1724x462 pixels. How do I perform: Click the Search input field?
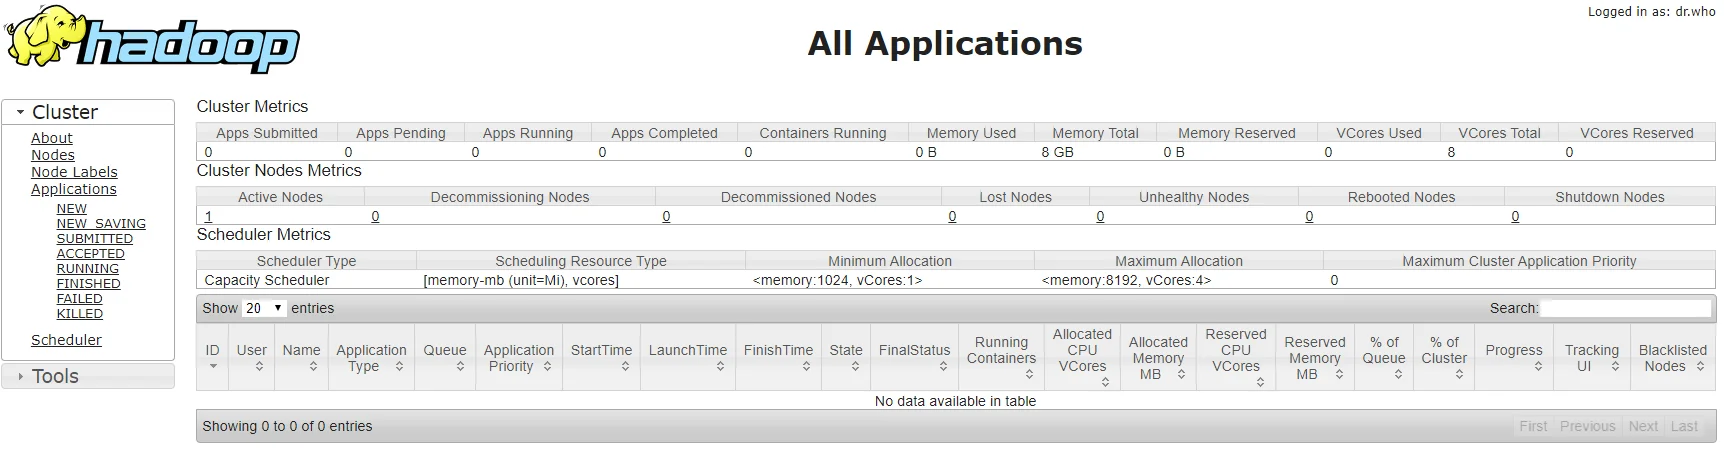click(x=1625, y=308)
